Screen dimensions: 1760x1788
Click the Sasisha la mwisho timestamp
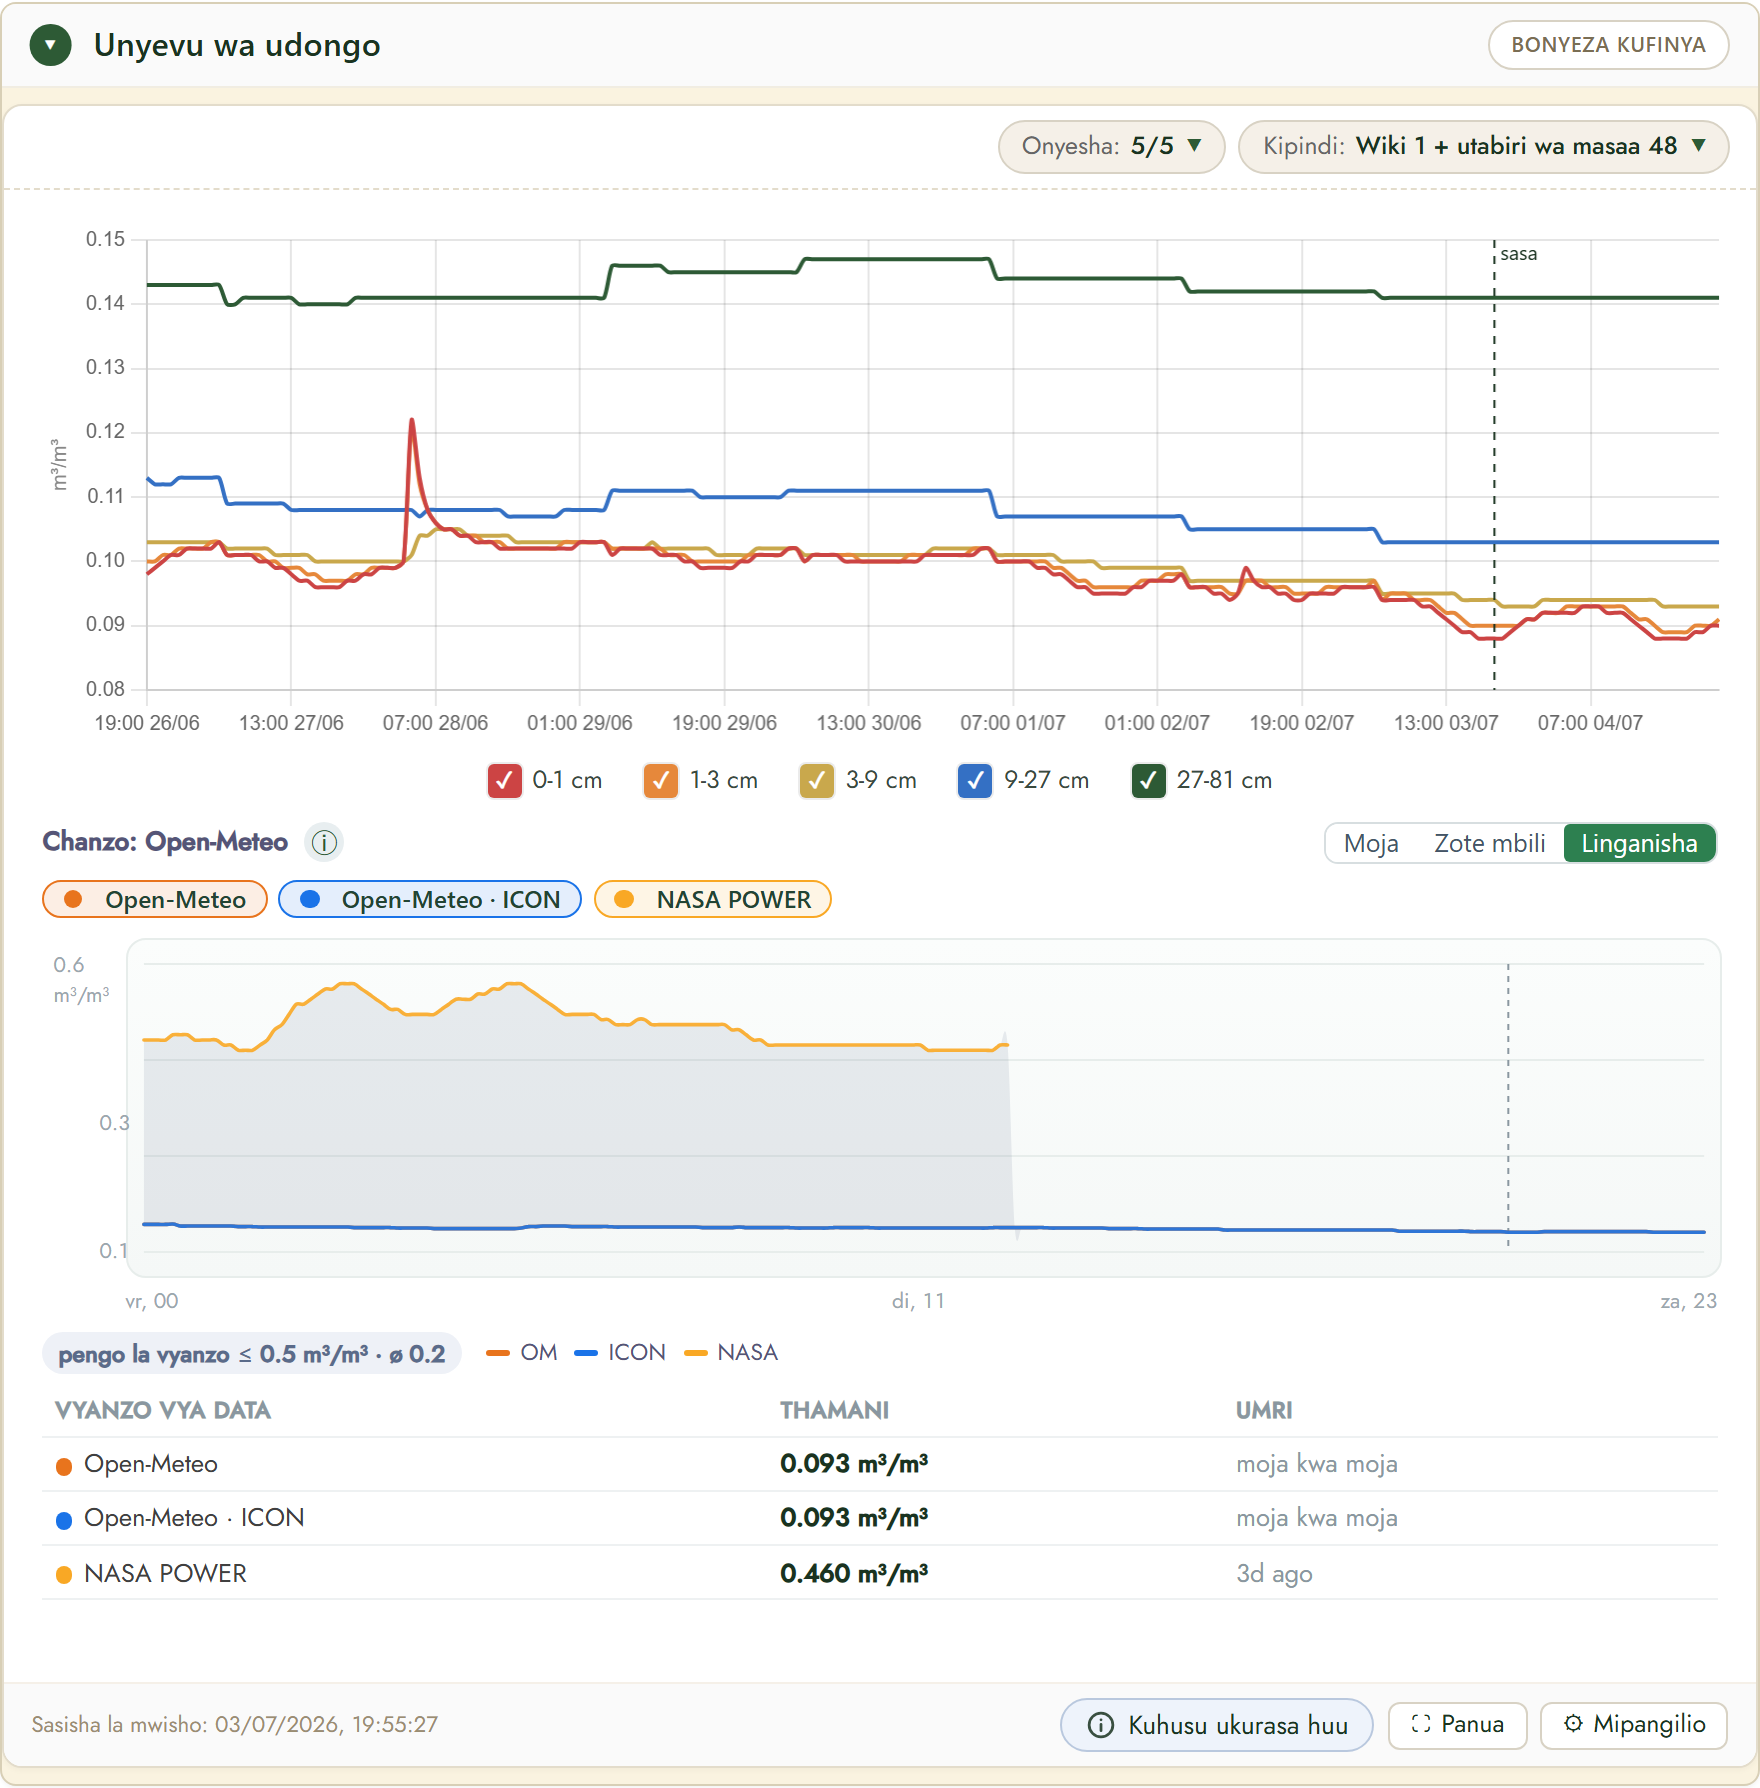[x=235, y=1725]
